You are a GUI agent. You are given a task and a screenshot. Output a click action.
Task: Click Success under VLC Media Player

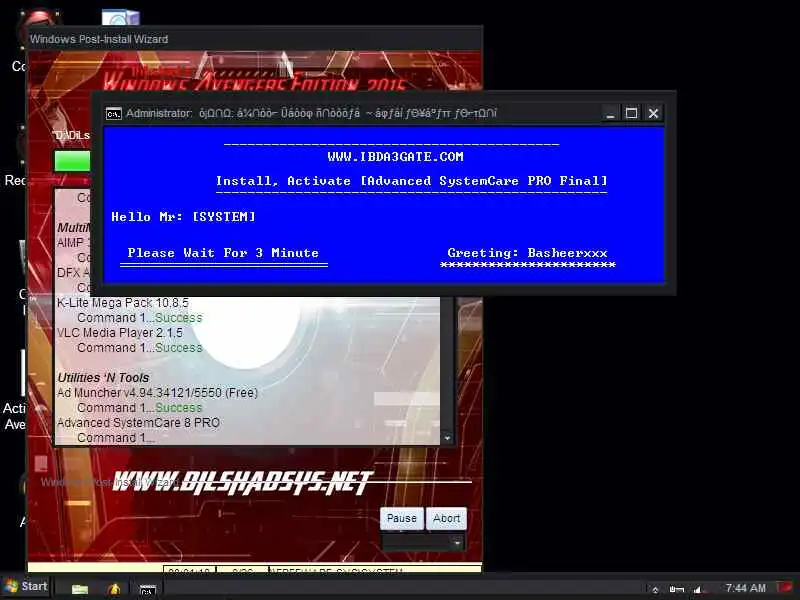point(179,348)
